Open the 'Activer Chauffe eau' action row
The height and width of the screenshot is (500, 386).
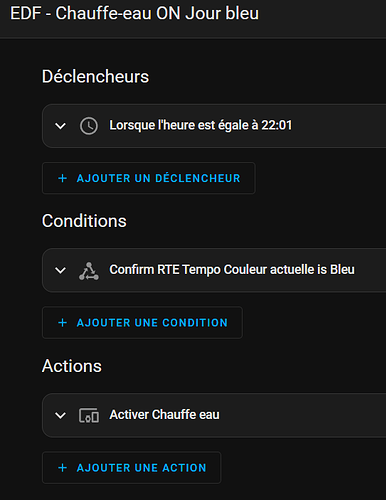(x=214, y=415)
